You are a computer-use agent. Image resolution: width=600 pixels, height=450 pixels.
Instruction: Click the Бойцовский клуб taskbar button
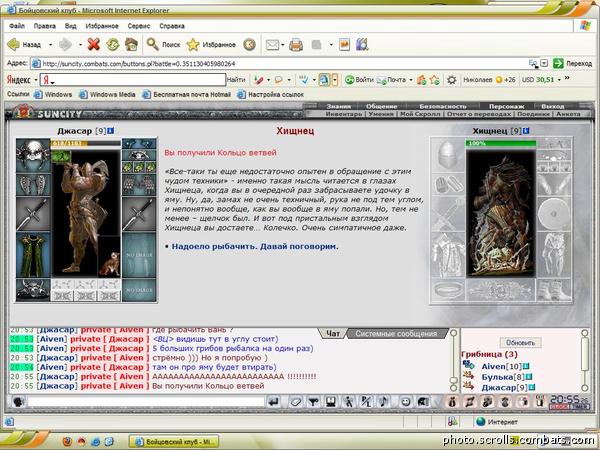(x=174, y=442)
